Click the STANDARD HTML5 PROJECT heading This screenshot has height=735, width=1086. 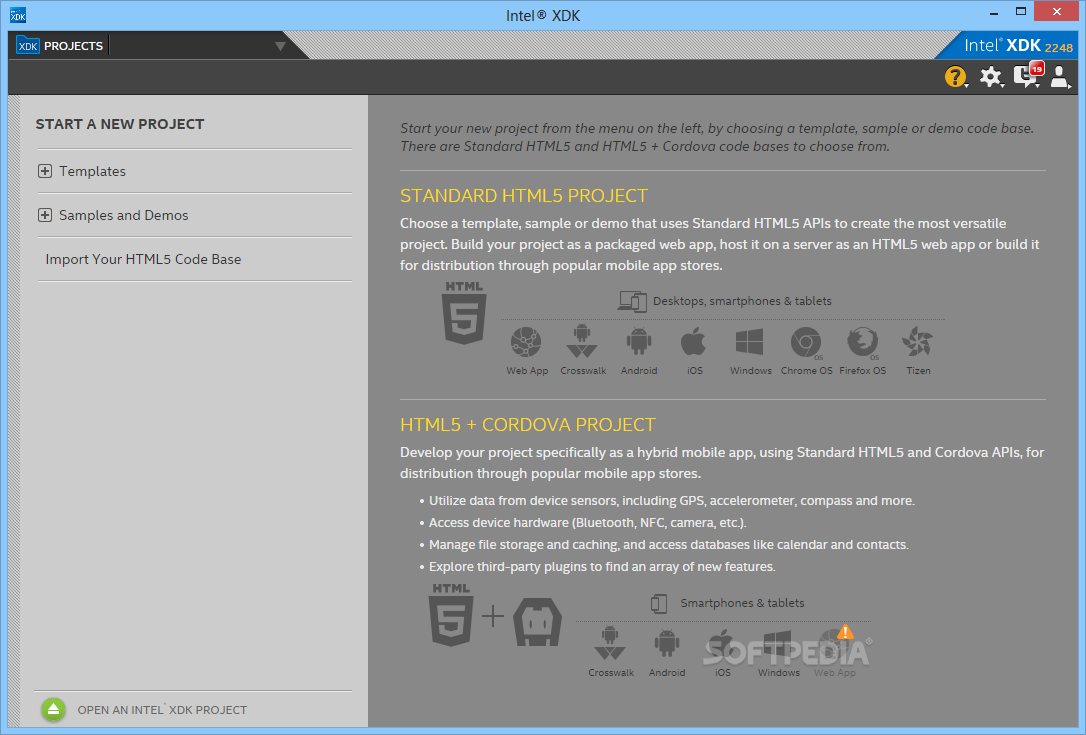click(524, 196)
